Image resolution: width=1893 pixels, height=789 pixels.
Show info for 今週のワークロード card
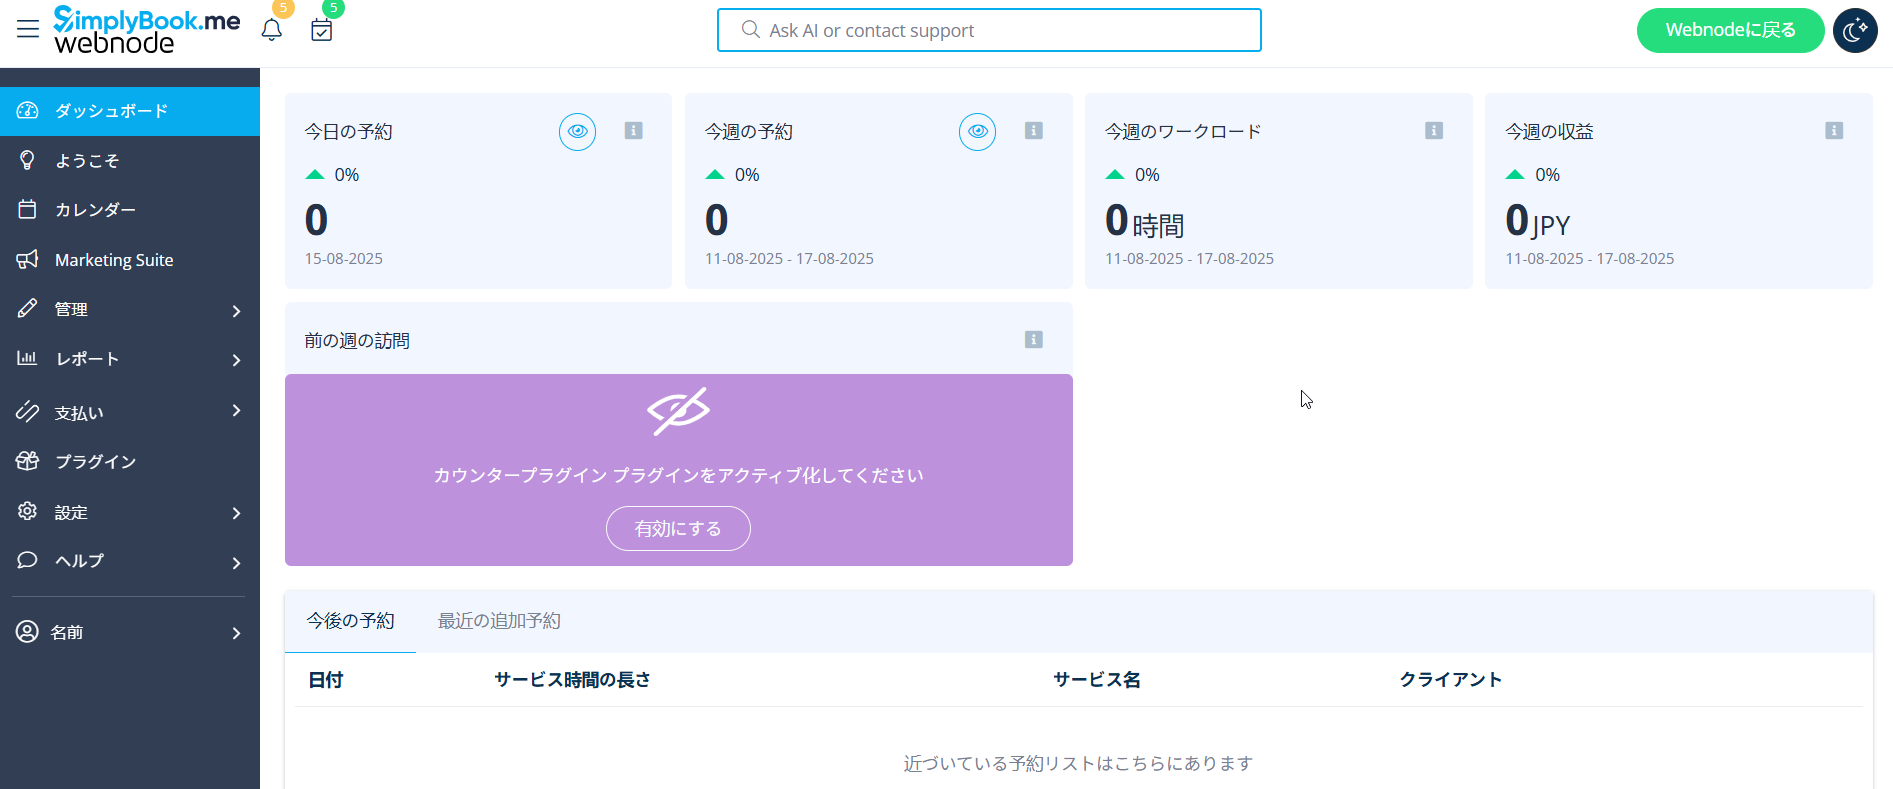pyautogui.click(x=1434, y=130)
